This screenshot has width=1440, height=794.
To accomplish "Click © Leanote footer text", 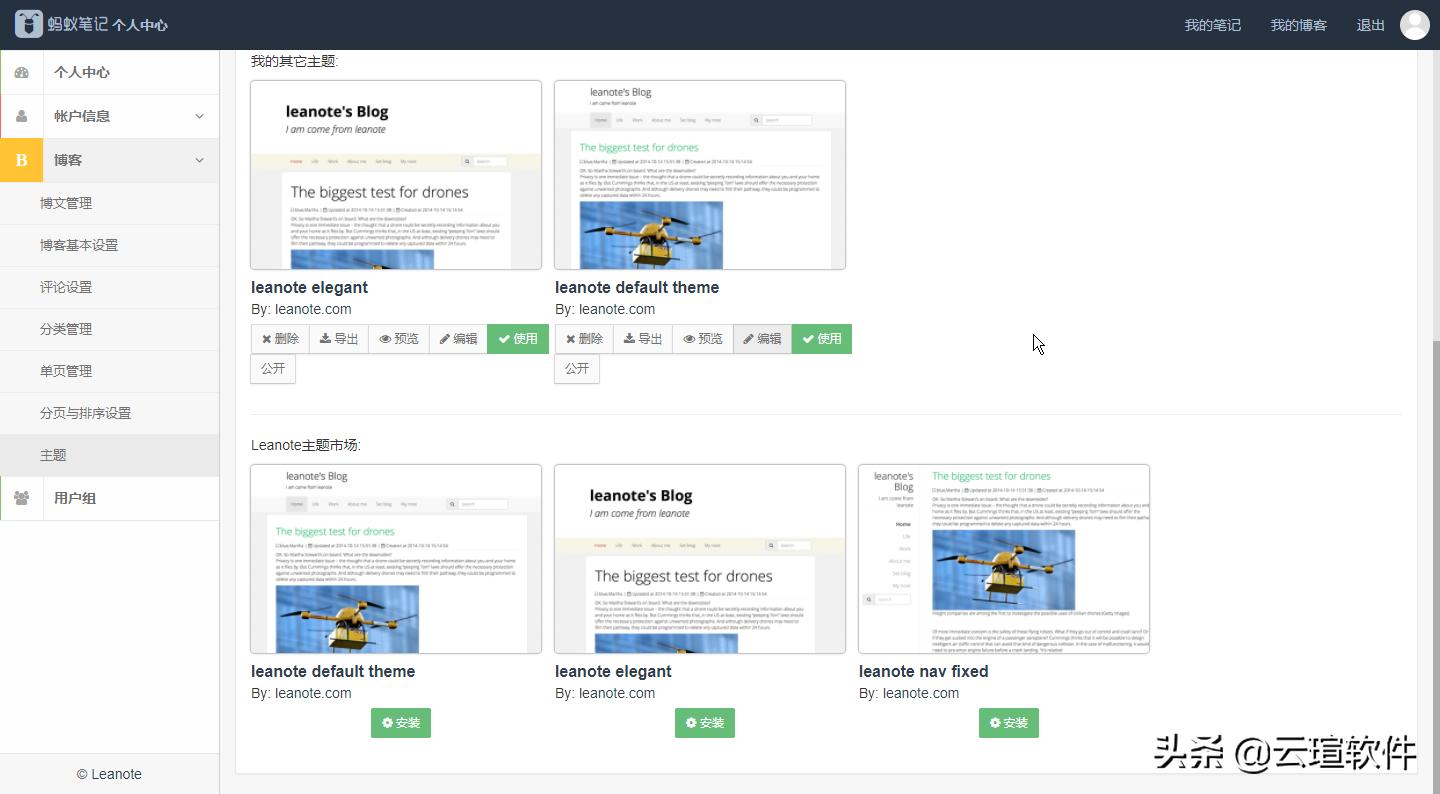I will tap(110, 774).
